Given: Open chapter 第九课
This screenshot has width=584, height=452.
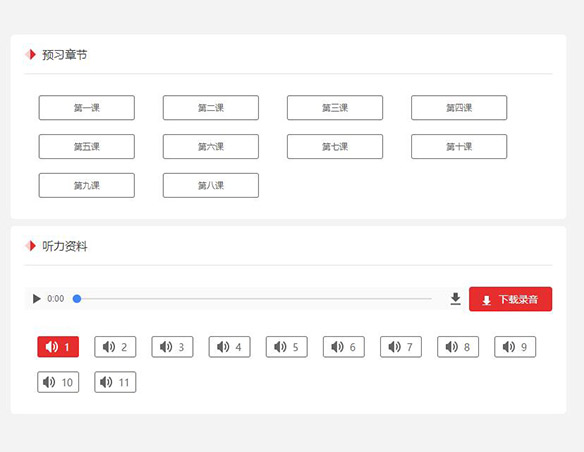Looking at the screenshot, I should pyautogui.click(x=87, y=185).
